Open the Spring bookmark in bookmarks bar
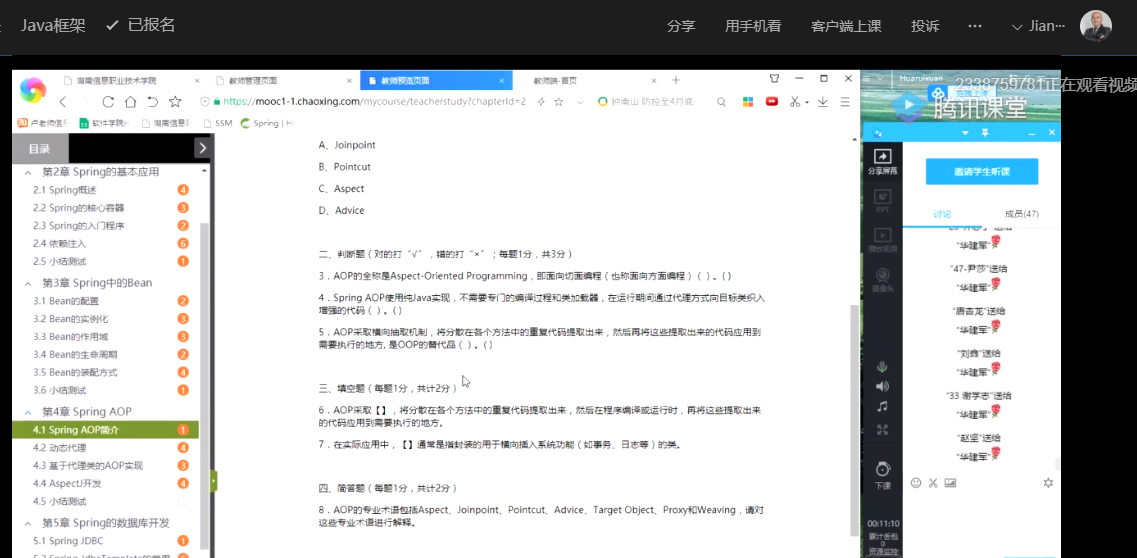The image size is (1137, 558). [267, 123]
